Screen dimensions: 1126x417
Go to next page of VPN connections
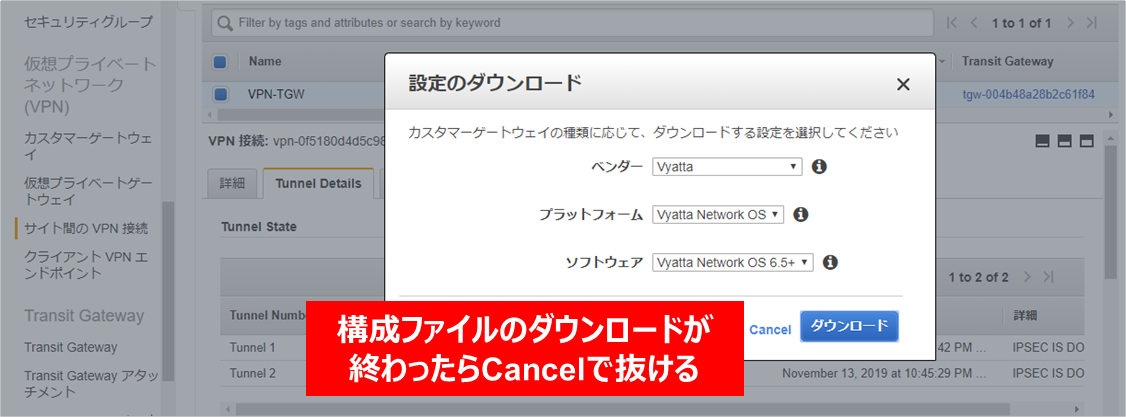tap(1071, 22)
